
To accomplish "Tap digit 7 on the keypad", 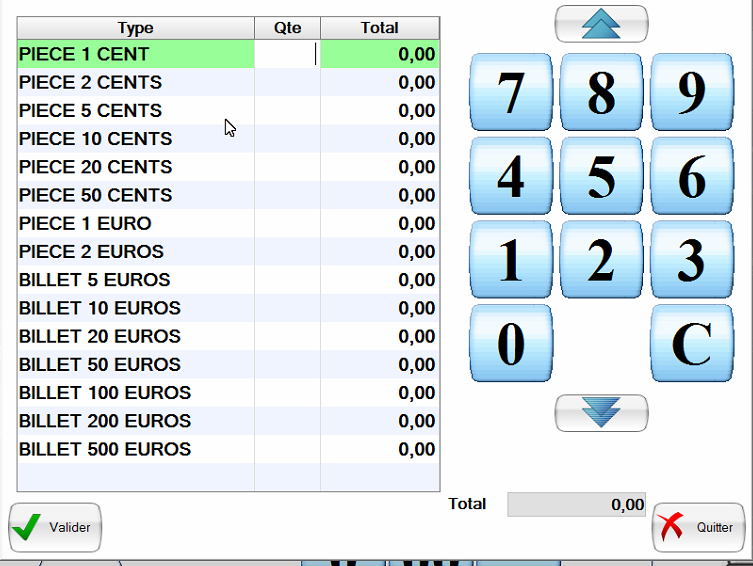I will pyautogui.click(x=510, y=93).
